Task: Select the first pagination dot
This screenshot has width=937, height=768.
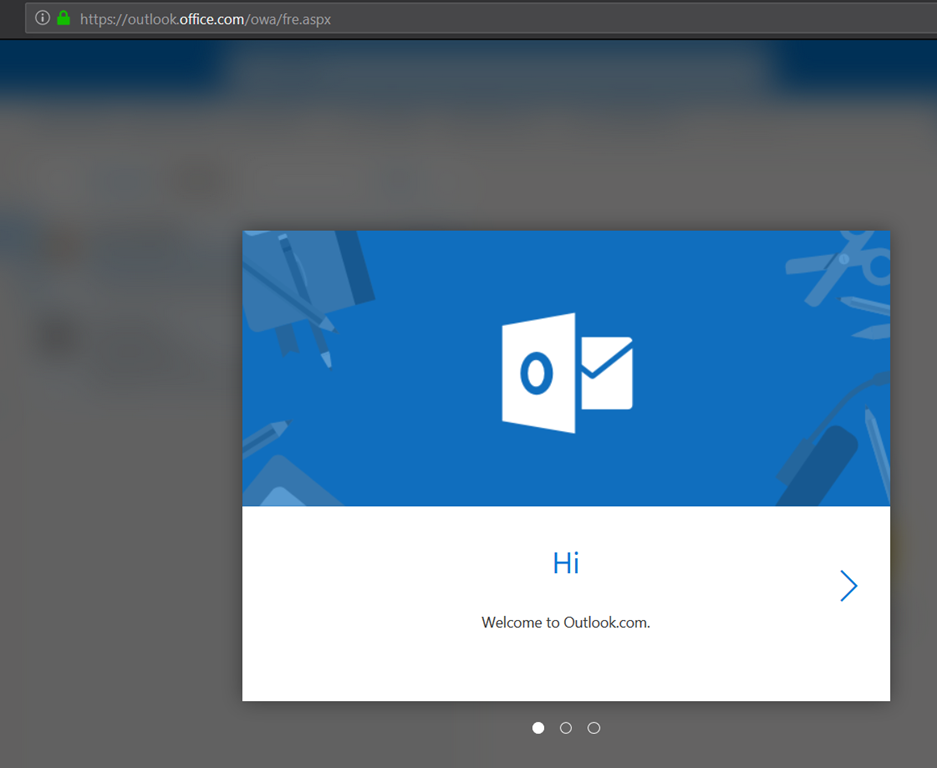Action: (538, 727)
